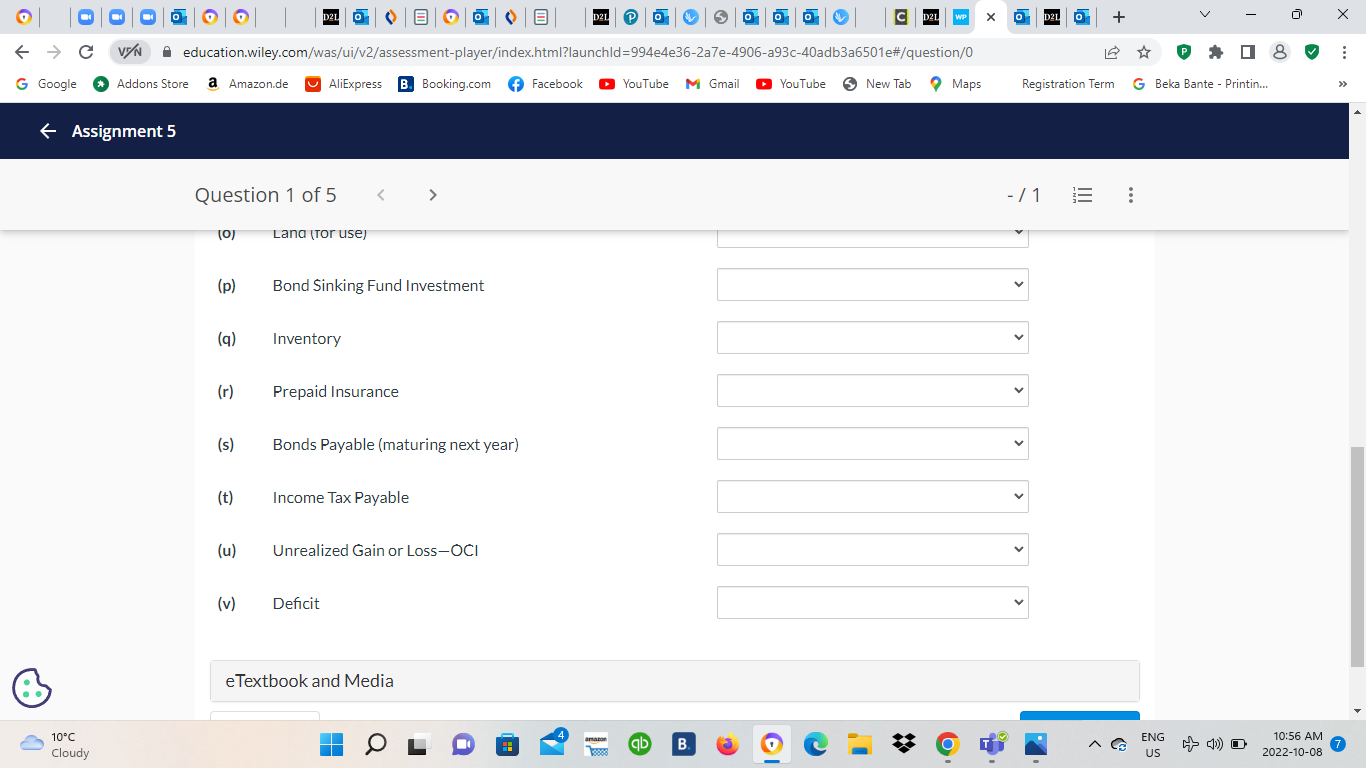Open the Inventory classification dropdown
Image resolution: width=1366 pixels, height=768 pixels.
pos(873,338)
